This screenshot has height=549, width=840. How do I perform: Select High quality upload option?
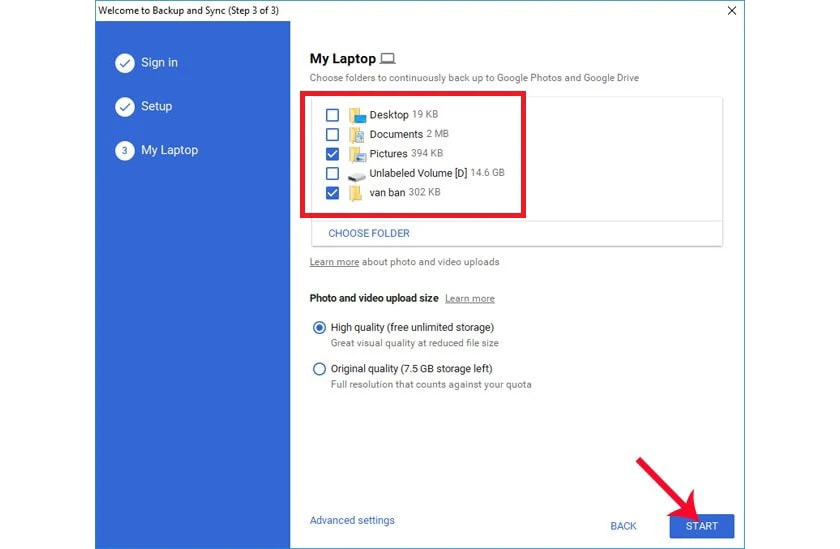point(319,327)
